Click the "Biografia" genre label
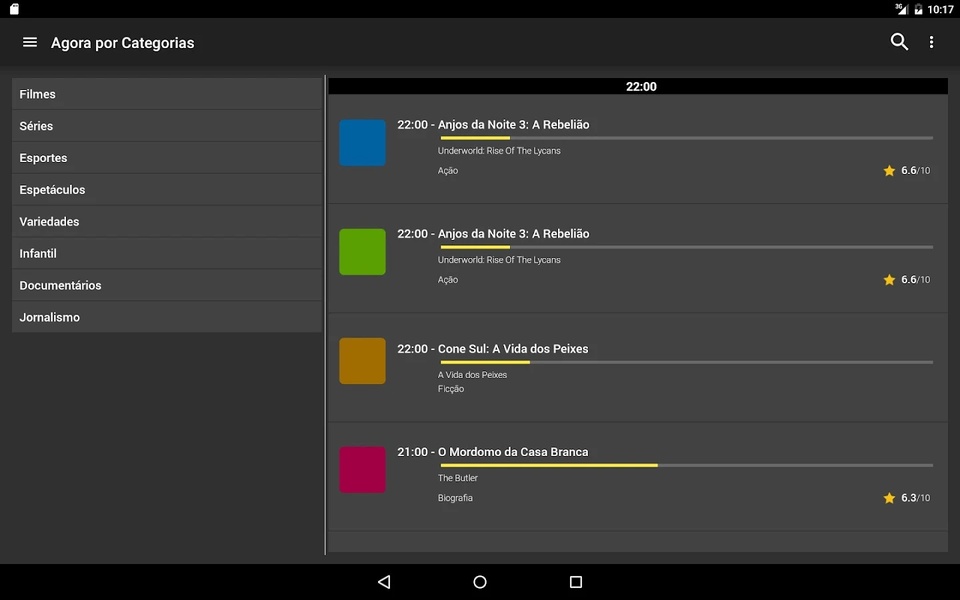960x600 pixels. coord(455,498)
